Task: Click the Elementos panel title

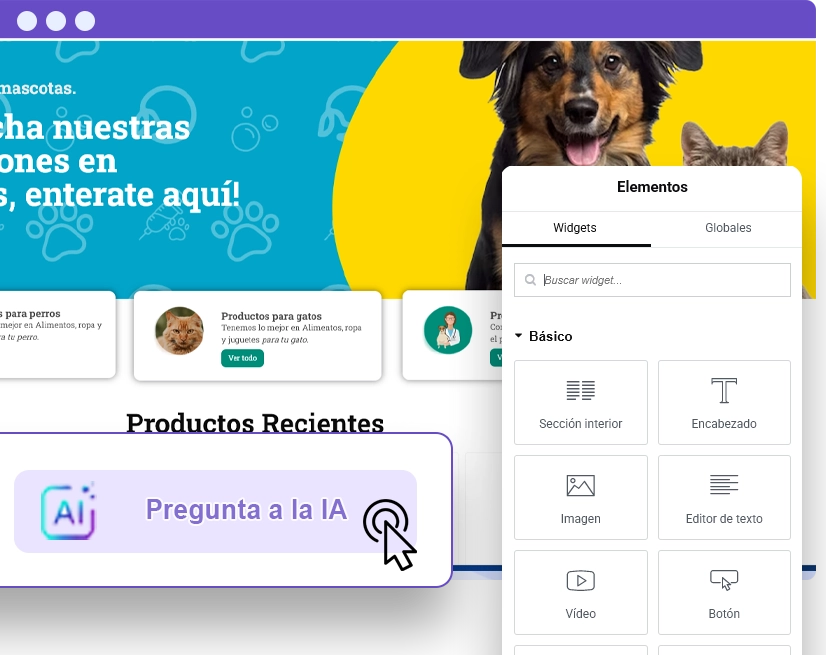Action: click(x=652, y=187)
